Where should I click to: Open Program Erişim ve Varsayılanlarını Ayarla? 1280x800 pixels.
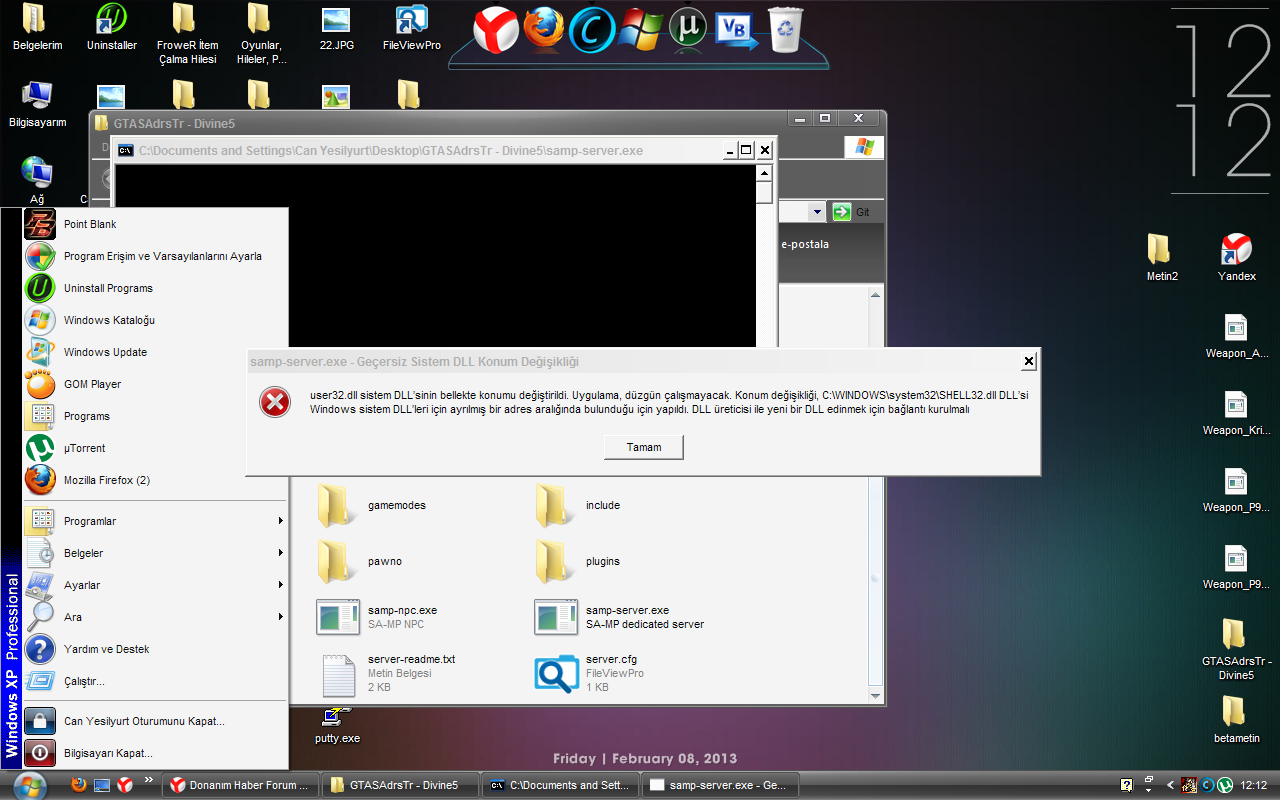tap(155, 257)
